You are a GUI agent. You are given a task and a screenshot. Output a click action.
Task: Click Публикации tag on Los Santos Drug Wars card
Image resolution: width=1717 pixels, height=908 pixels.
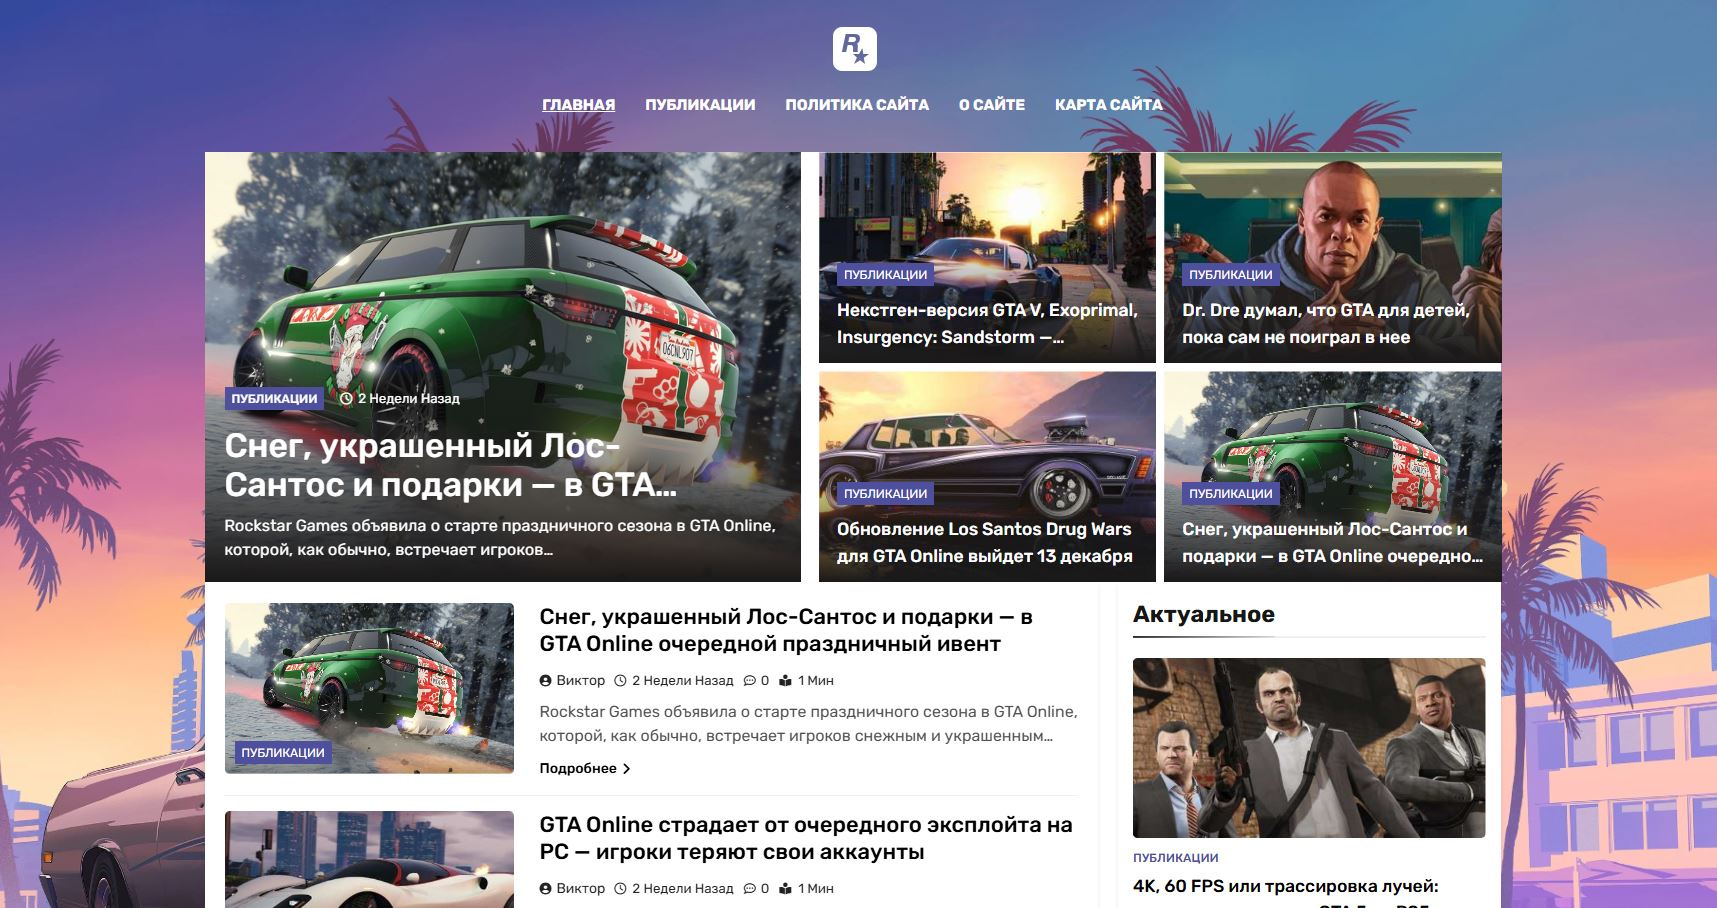coord(885,493)
